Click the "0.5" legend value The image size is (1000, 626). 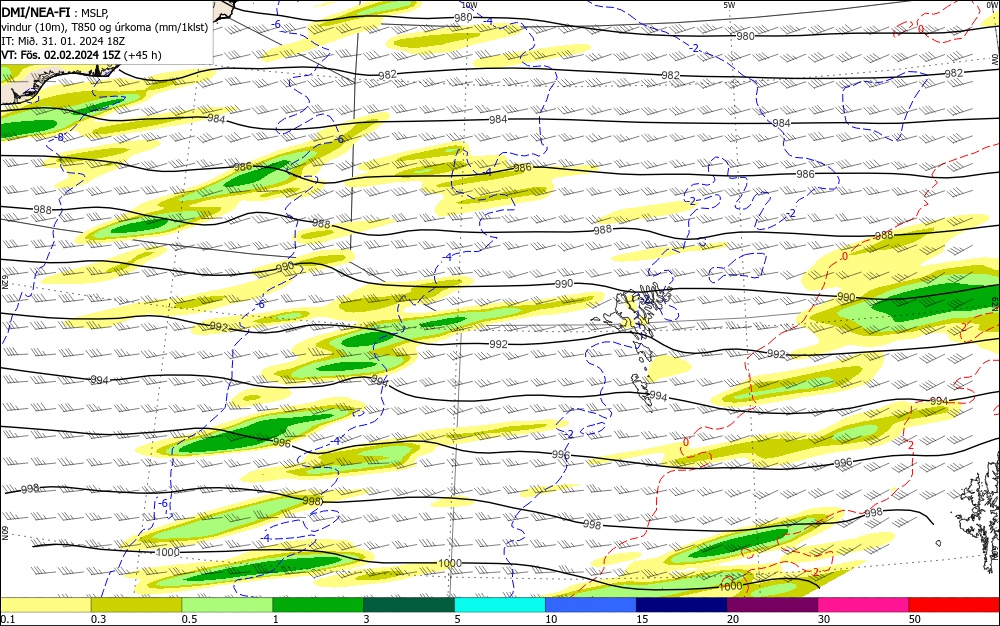[189, 619]
